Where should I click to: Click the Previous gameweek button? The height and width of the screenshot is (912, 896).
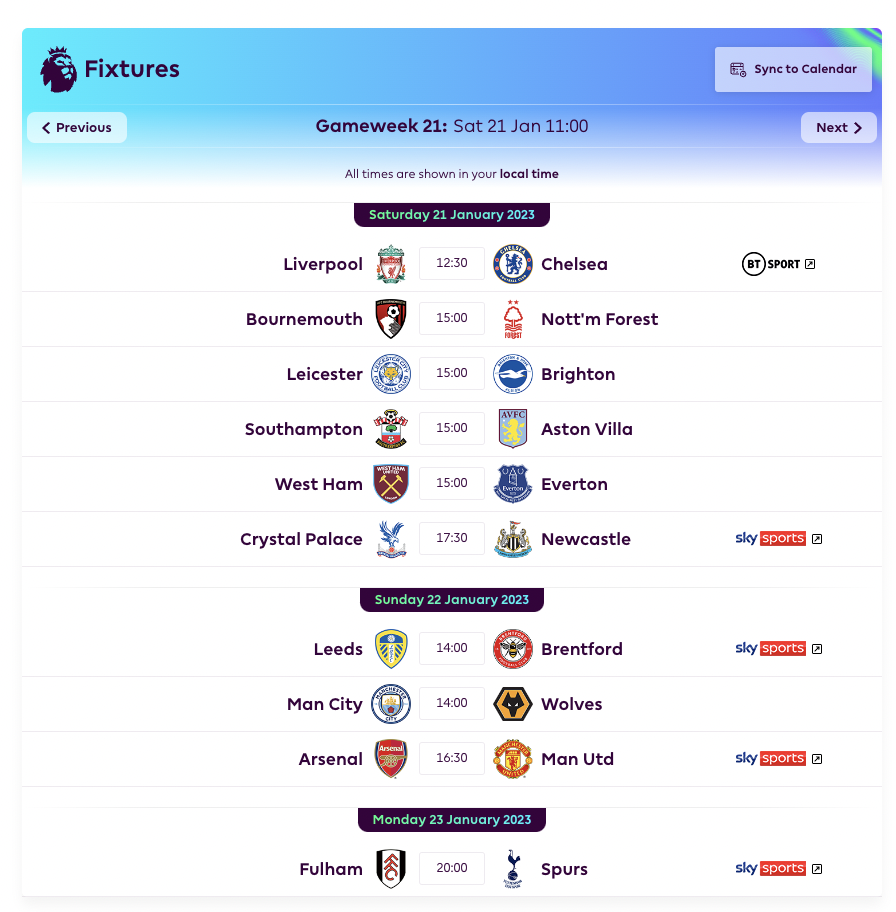click(77, 127)
